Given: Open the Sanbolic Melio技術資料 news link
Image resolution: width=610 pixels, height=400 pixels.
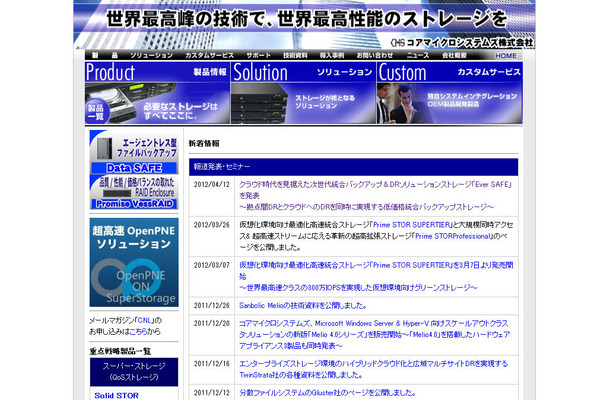Looking at the screenshot, I should (303, 306).
